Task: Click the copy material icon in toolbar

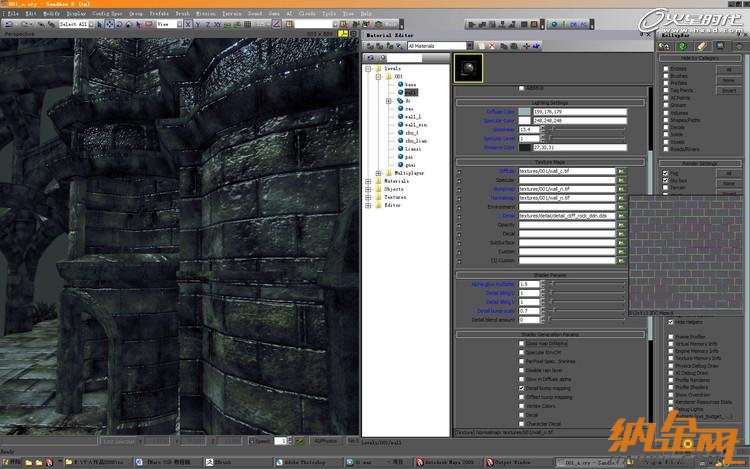Action: click(x=504, y=46)
